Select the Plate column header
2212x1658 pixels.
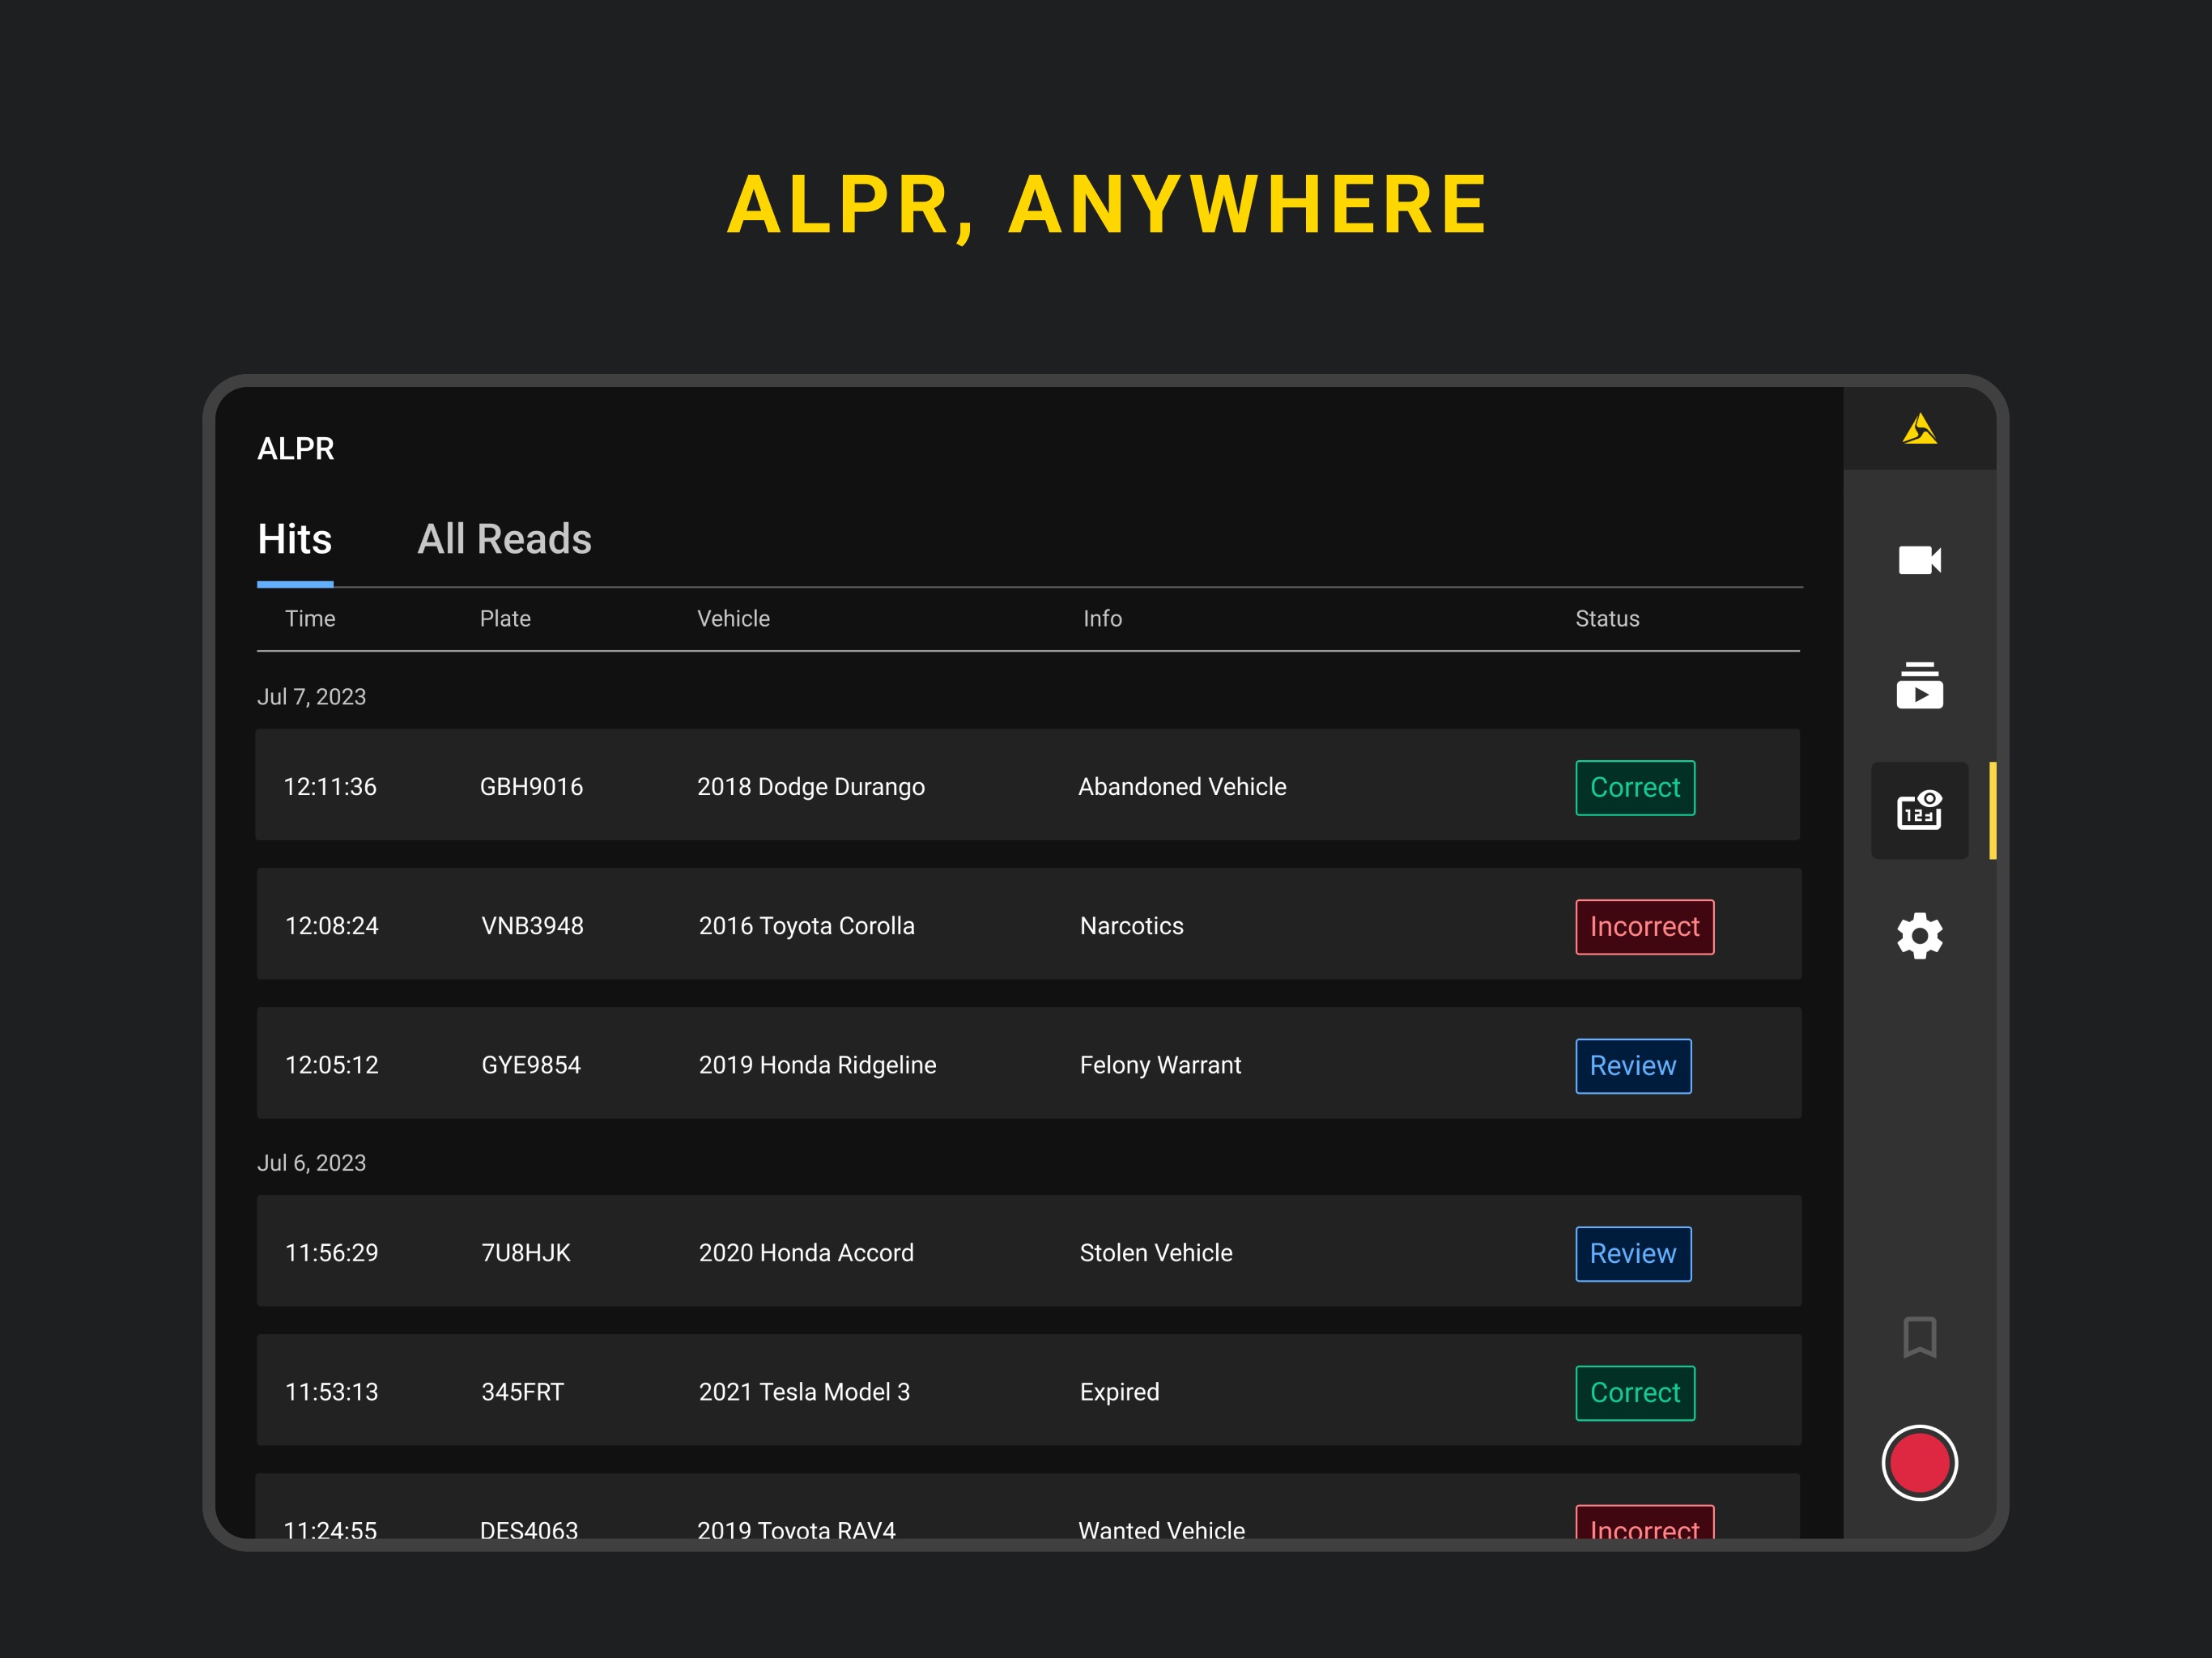point(505,619)
